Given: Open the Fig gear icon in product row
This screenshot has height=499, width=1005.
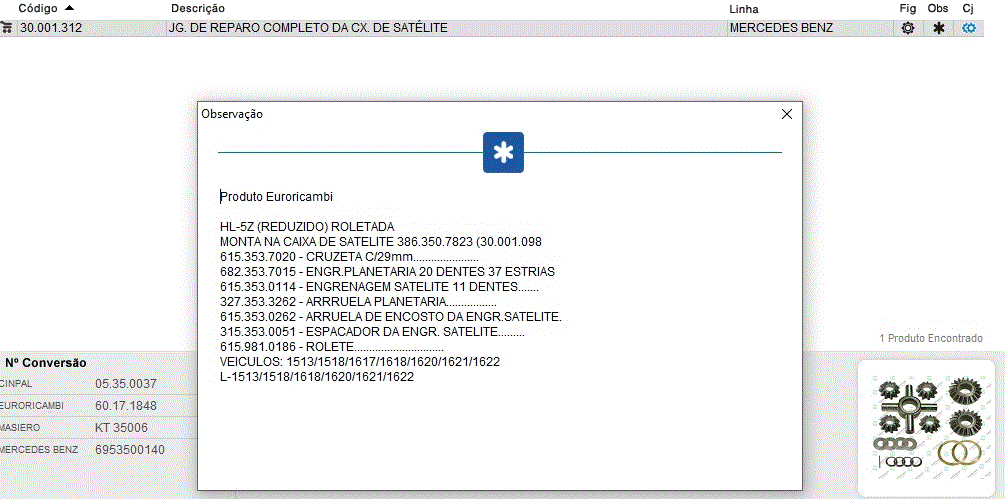Looking at the screenshot, I should [x=907, y=28].
